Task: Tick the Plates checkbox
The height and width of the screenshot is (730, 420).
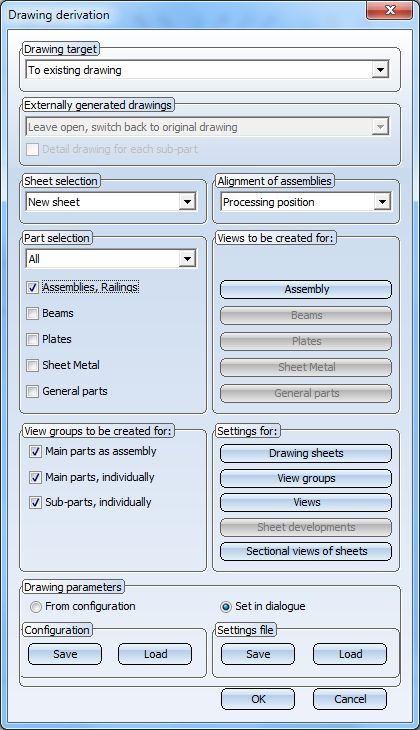Action: click(x=32, y=340)
